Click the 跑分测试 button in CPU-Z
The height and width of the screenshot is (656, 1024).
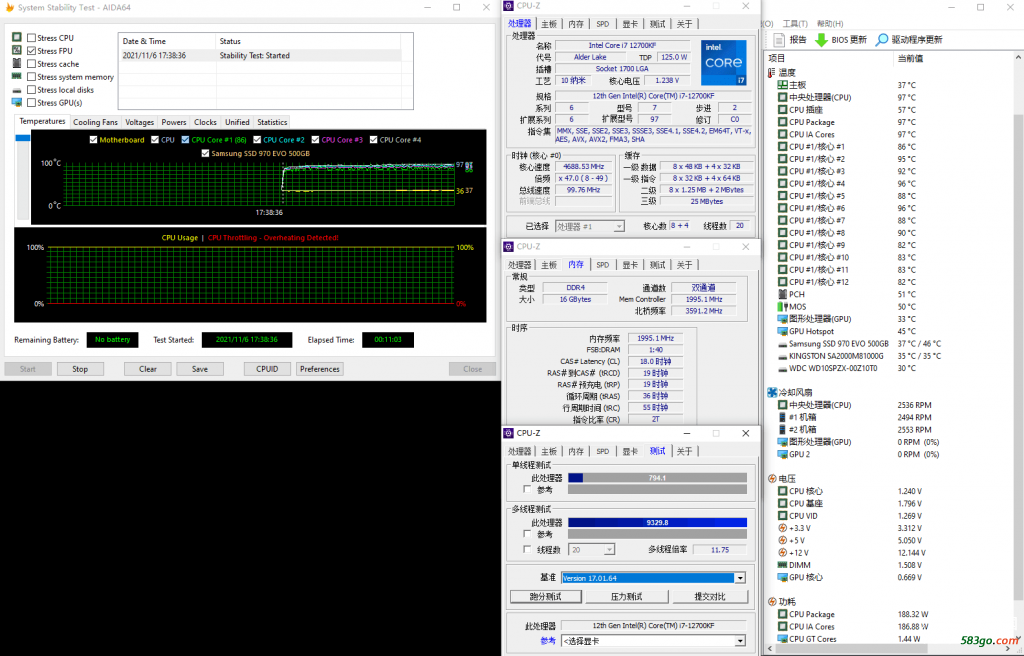545,597
